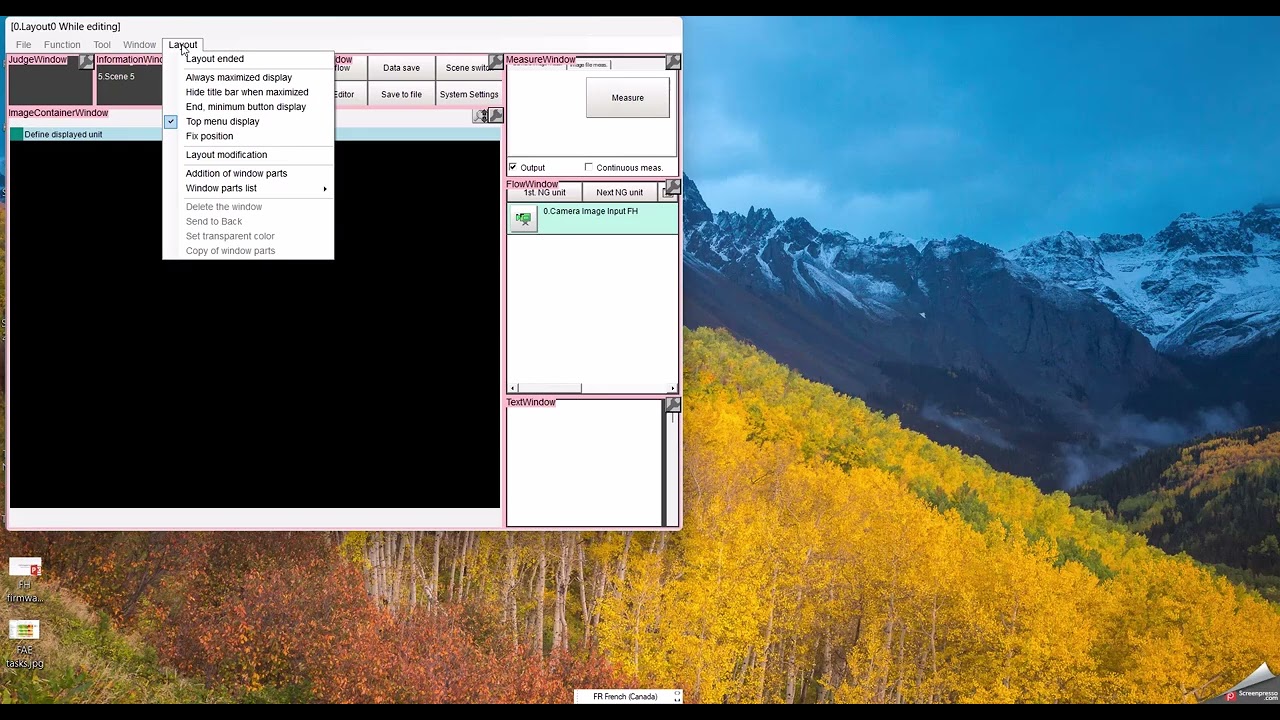Click the ImageContainerWindow magnifier zoom icon
This screenshot has width=1280, height=720.
(x=480, y=116)
